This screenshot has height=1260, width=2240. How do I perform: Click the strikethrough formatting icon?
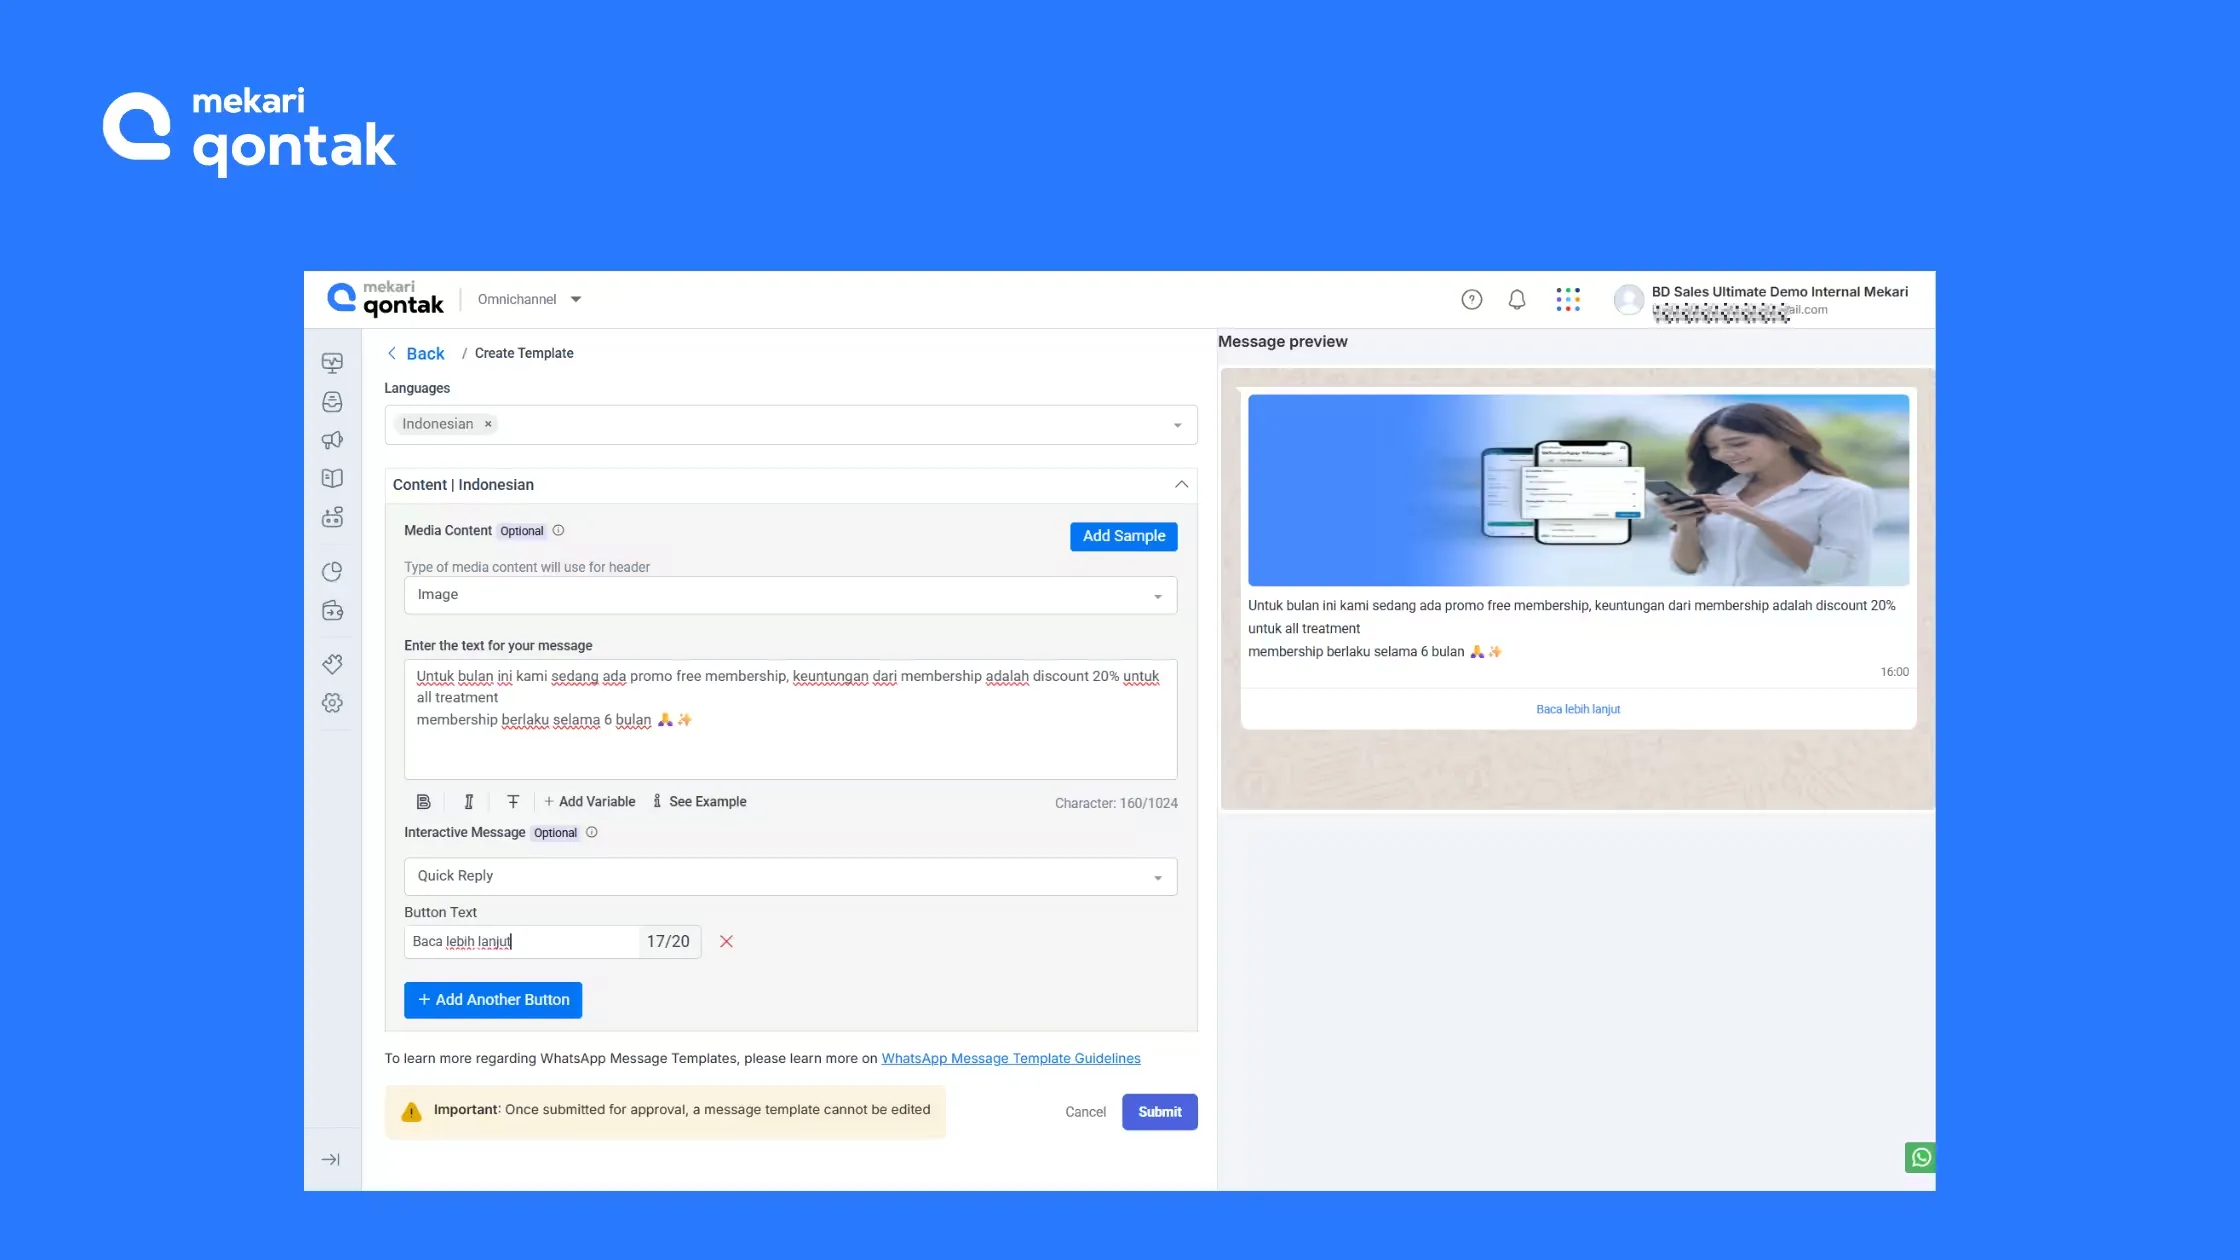pos(513,802)
